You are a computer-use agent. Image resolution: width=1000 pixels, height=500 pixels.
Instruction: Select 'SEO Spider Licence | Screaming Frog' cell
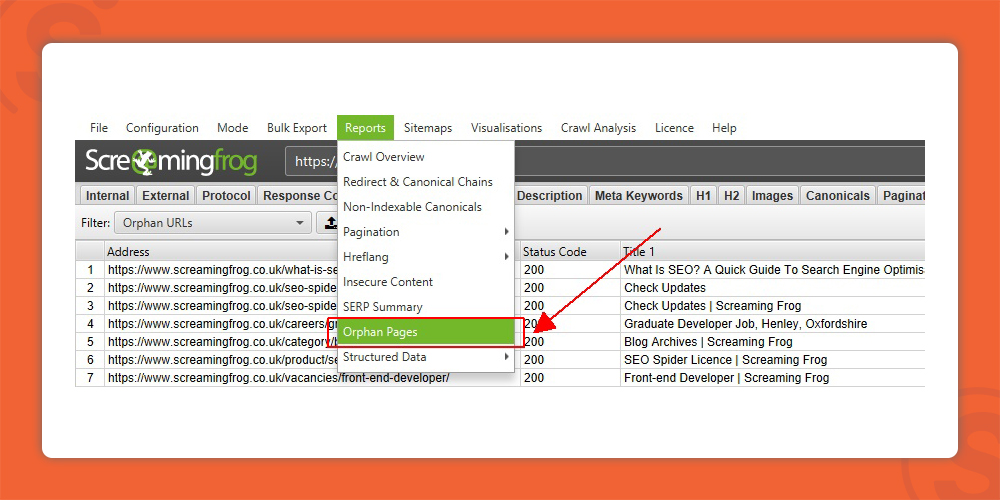(725, 360)
